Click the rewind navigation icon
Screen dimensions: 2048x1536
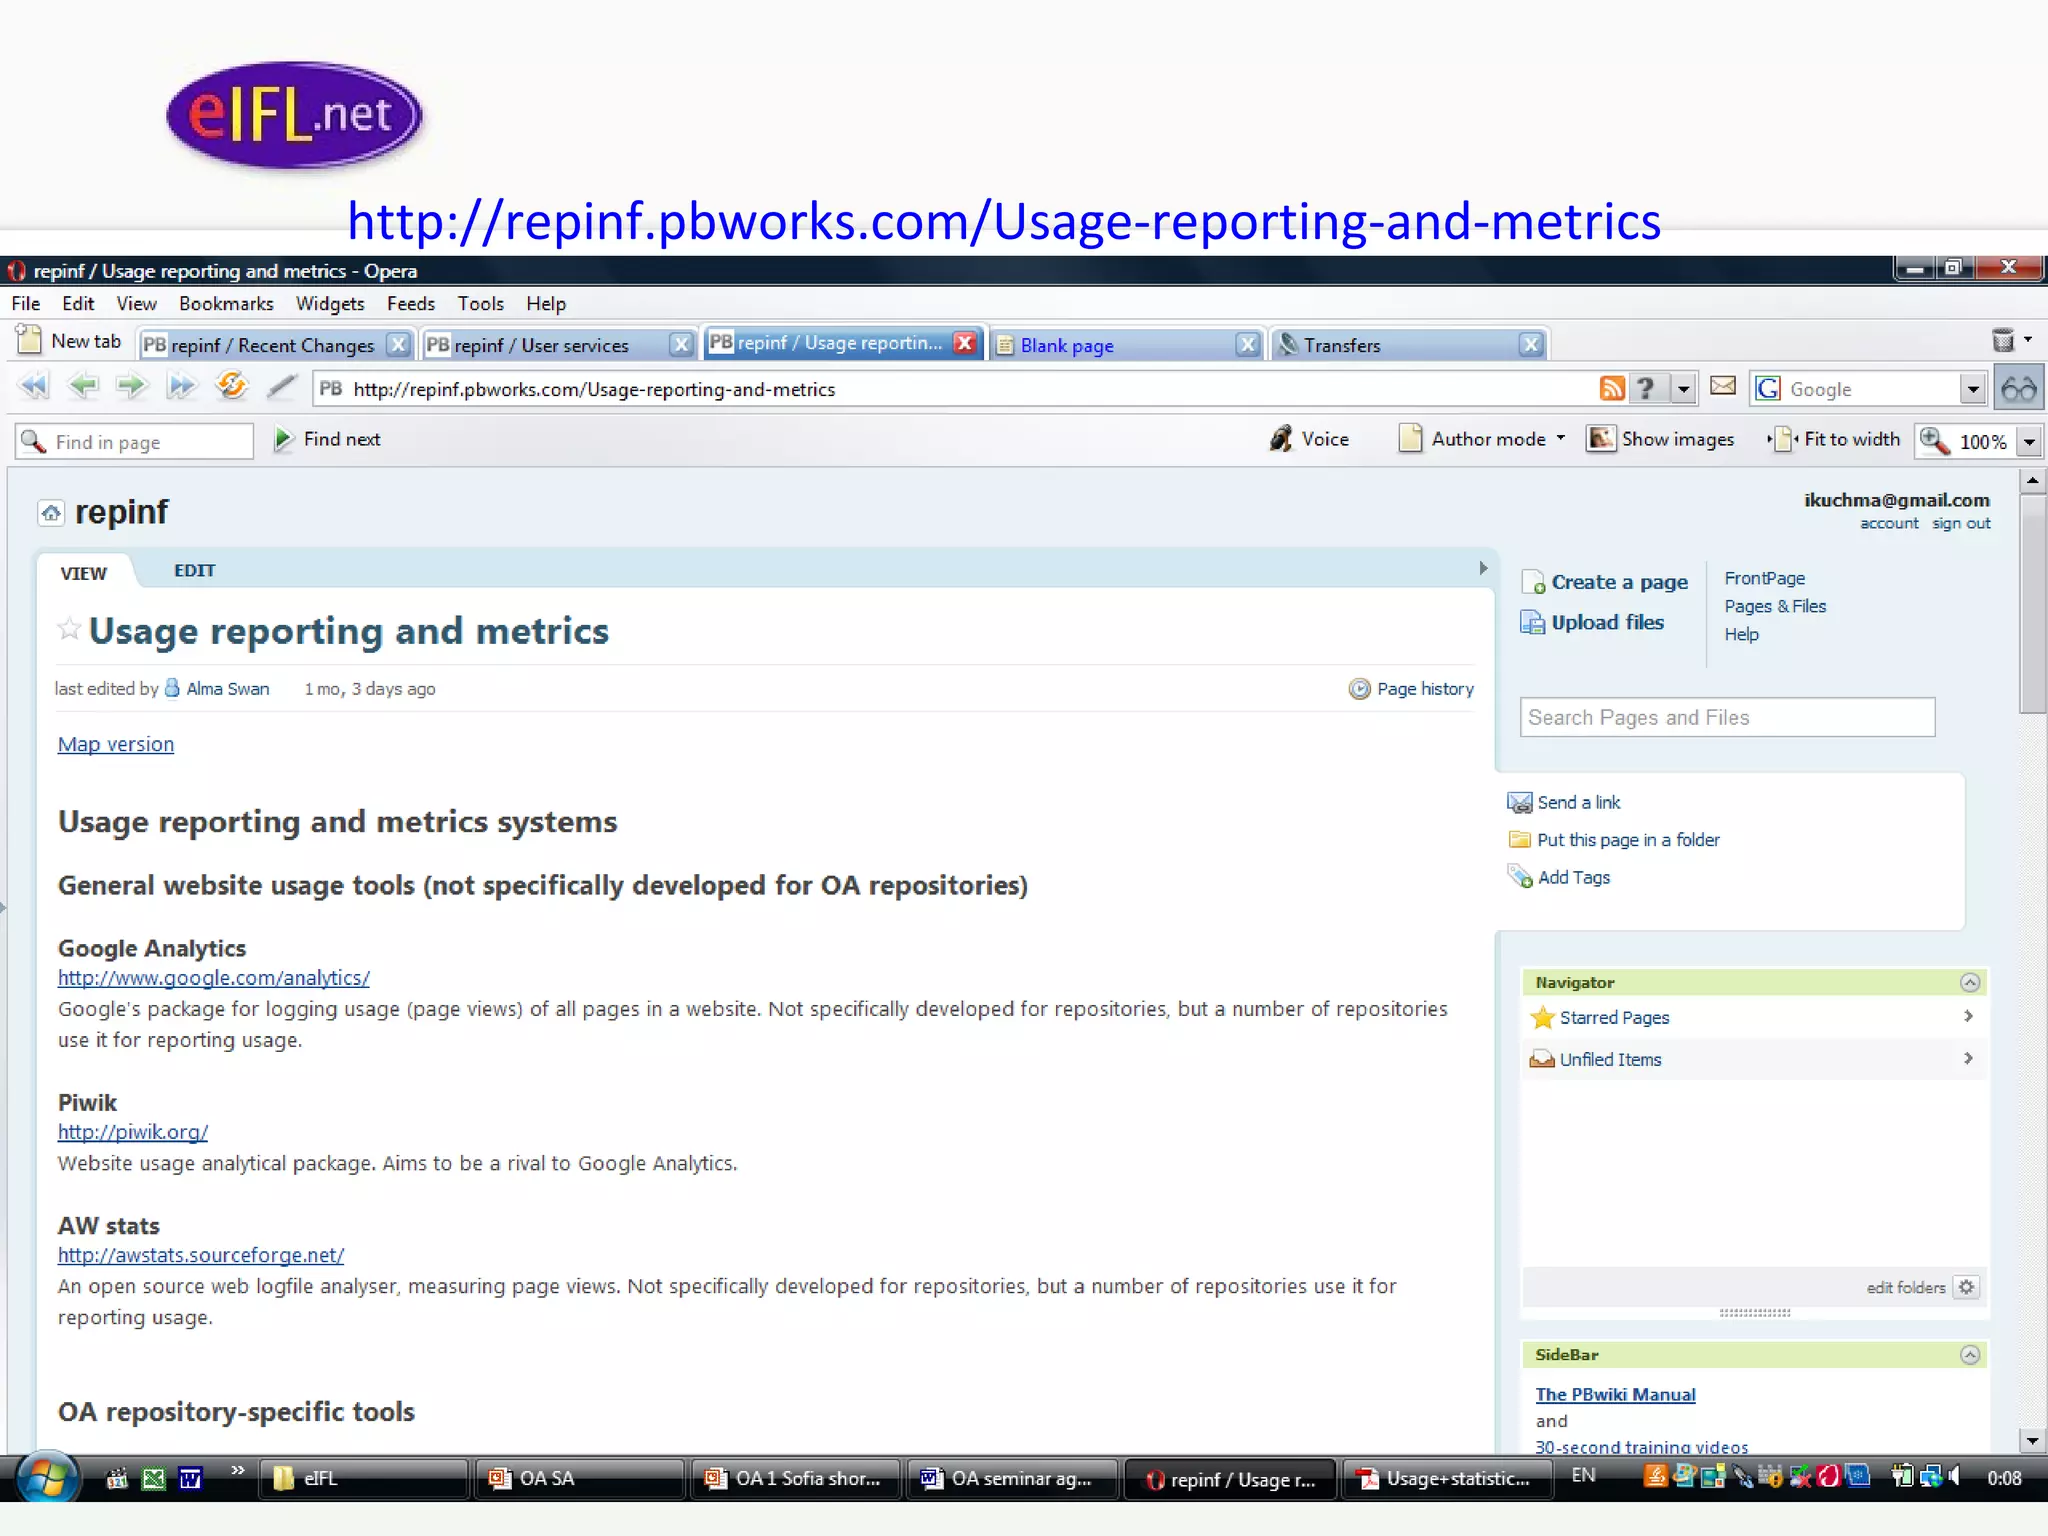[34, 386]
